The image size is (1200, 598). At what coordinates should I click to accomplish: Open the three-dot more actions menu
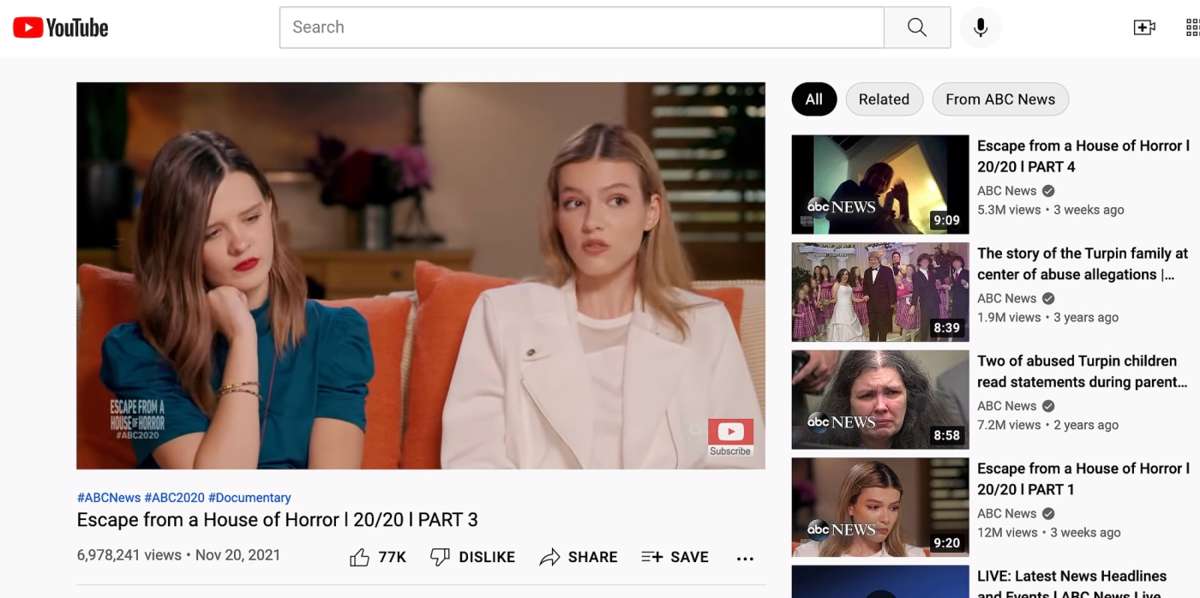click(745, 558)
